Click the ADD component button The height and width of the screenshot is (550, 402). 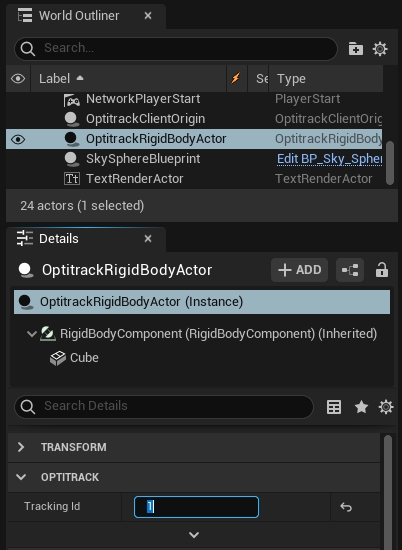[300, 270]
